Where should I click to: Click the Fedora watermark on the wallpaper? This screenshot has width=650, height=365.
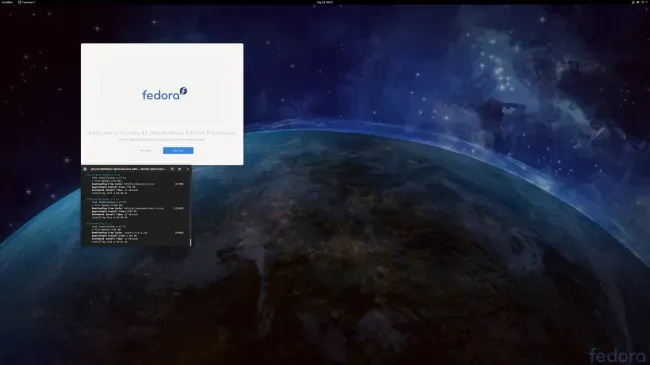point(617,355)
